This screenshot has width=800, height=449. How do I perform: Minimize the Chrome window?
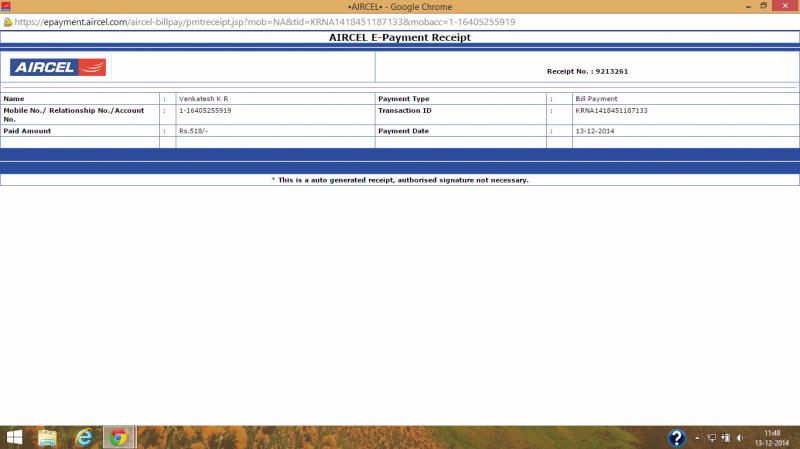(748, 6)
